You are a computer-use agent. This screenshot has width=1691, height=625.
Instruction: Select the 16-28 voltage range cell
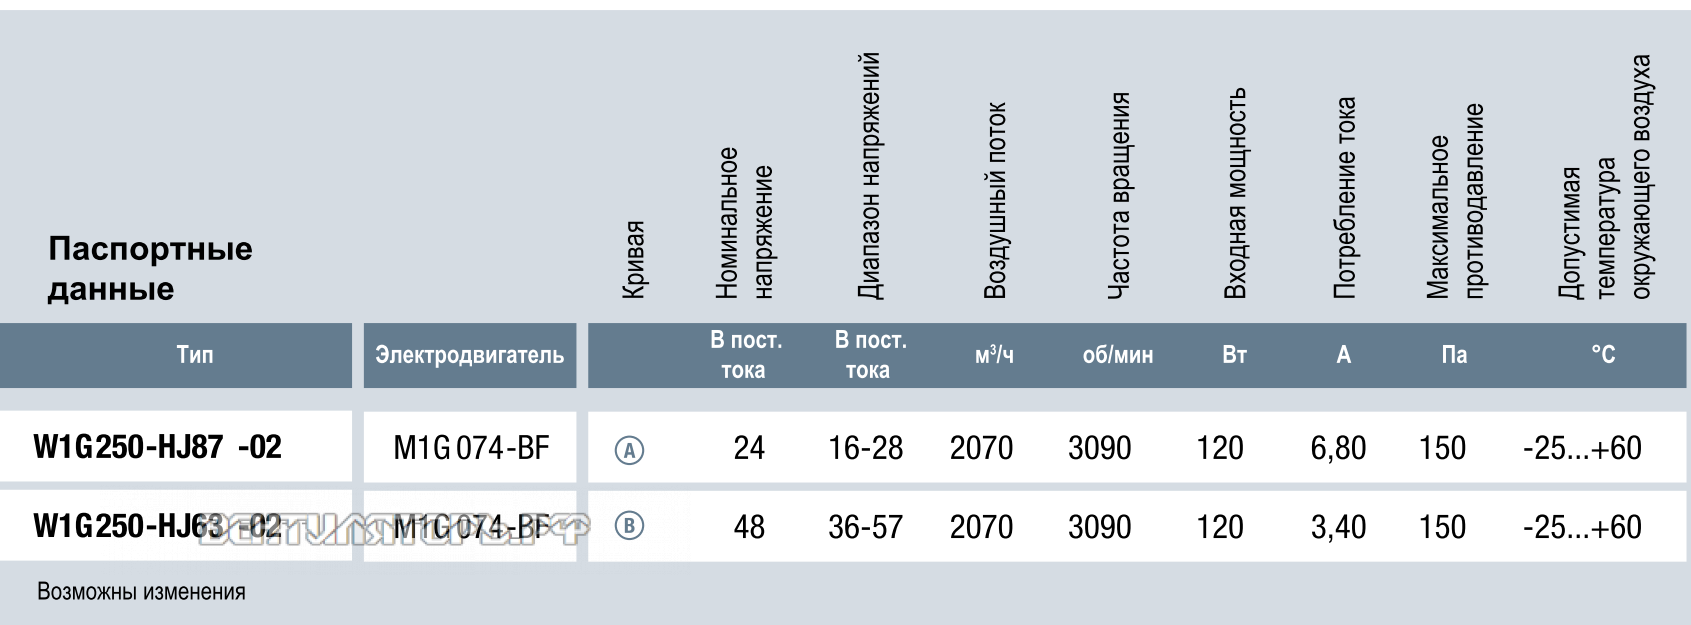pyautogui.click(x=866, y=448)
